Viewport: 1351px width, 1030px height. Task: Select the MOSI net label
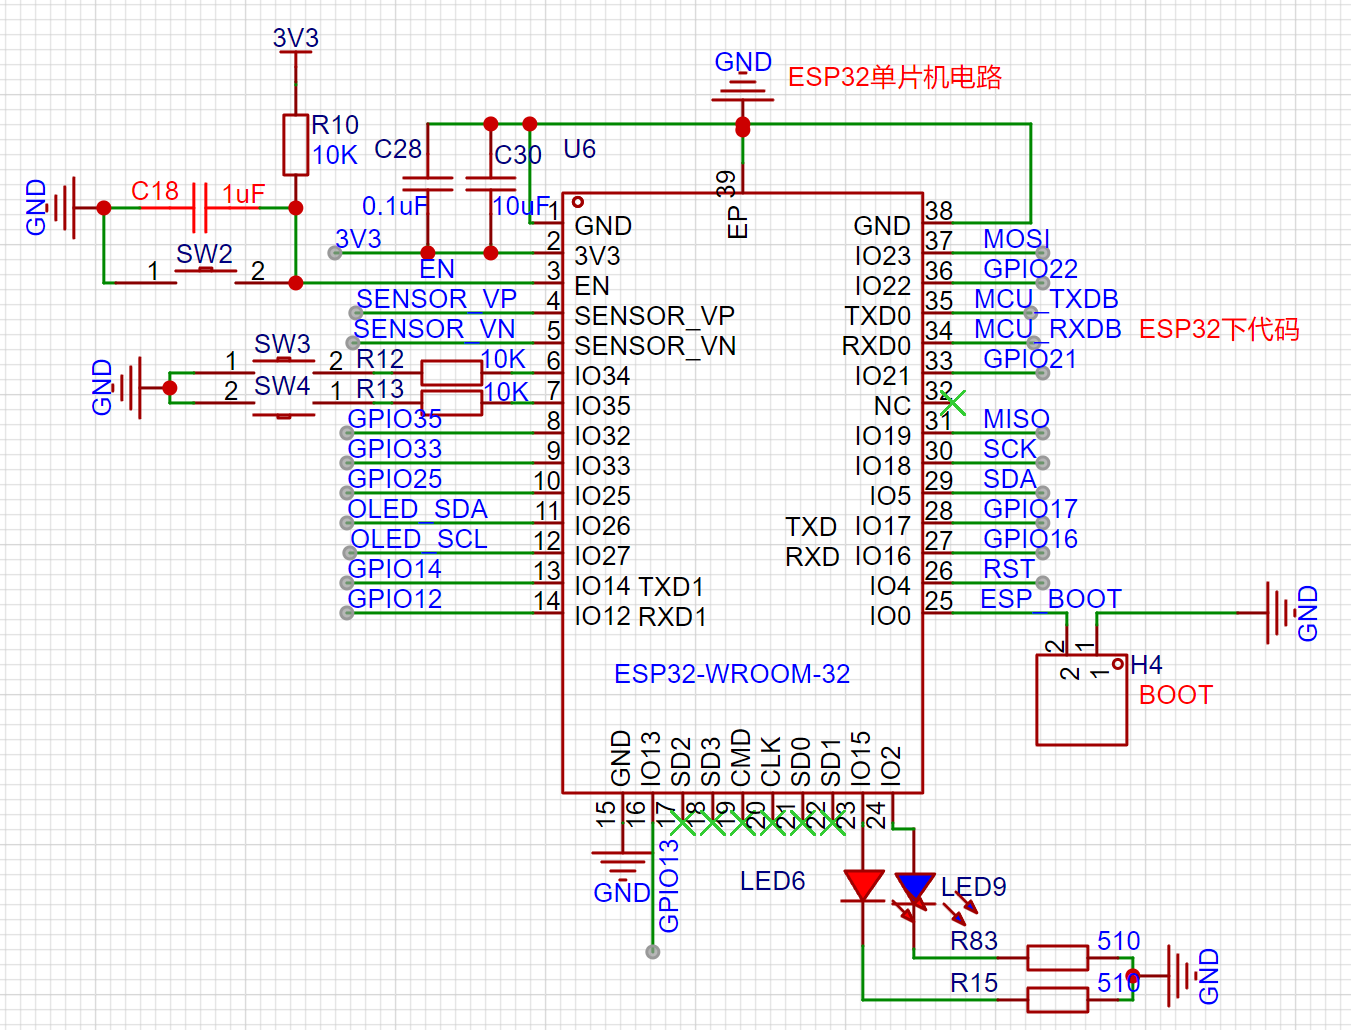click(1016, 239)
